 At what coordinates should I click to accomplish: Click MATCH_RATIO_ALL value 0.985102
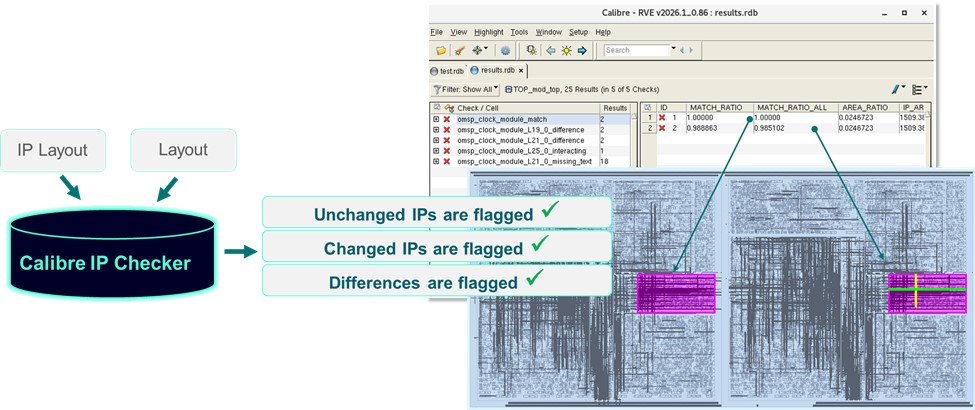tap(769, 128)
